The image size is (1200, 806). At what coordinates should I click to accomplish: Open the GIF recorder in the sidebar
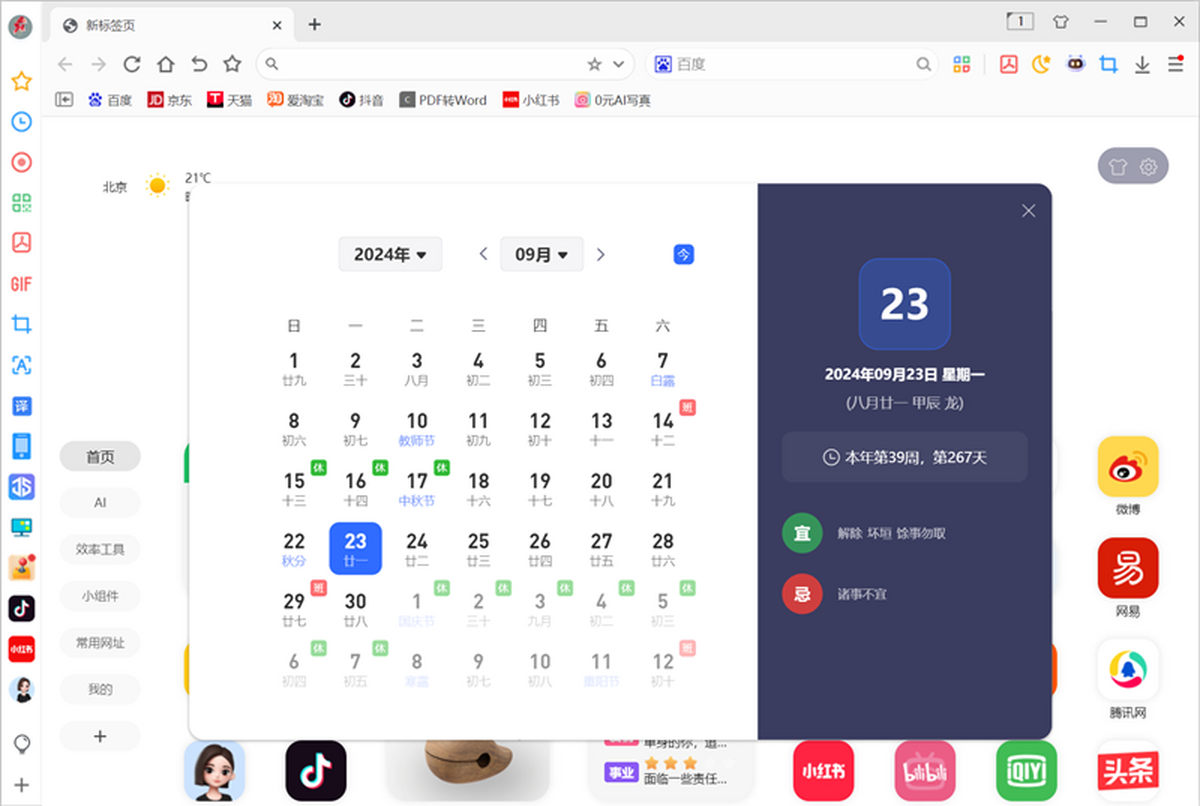(21, 284)
